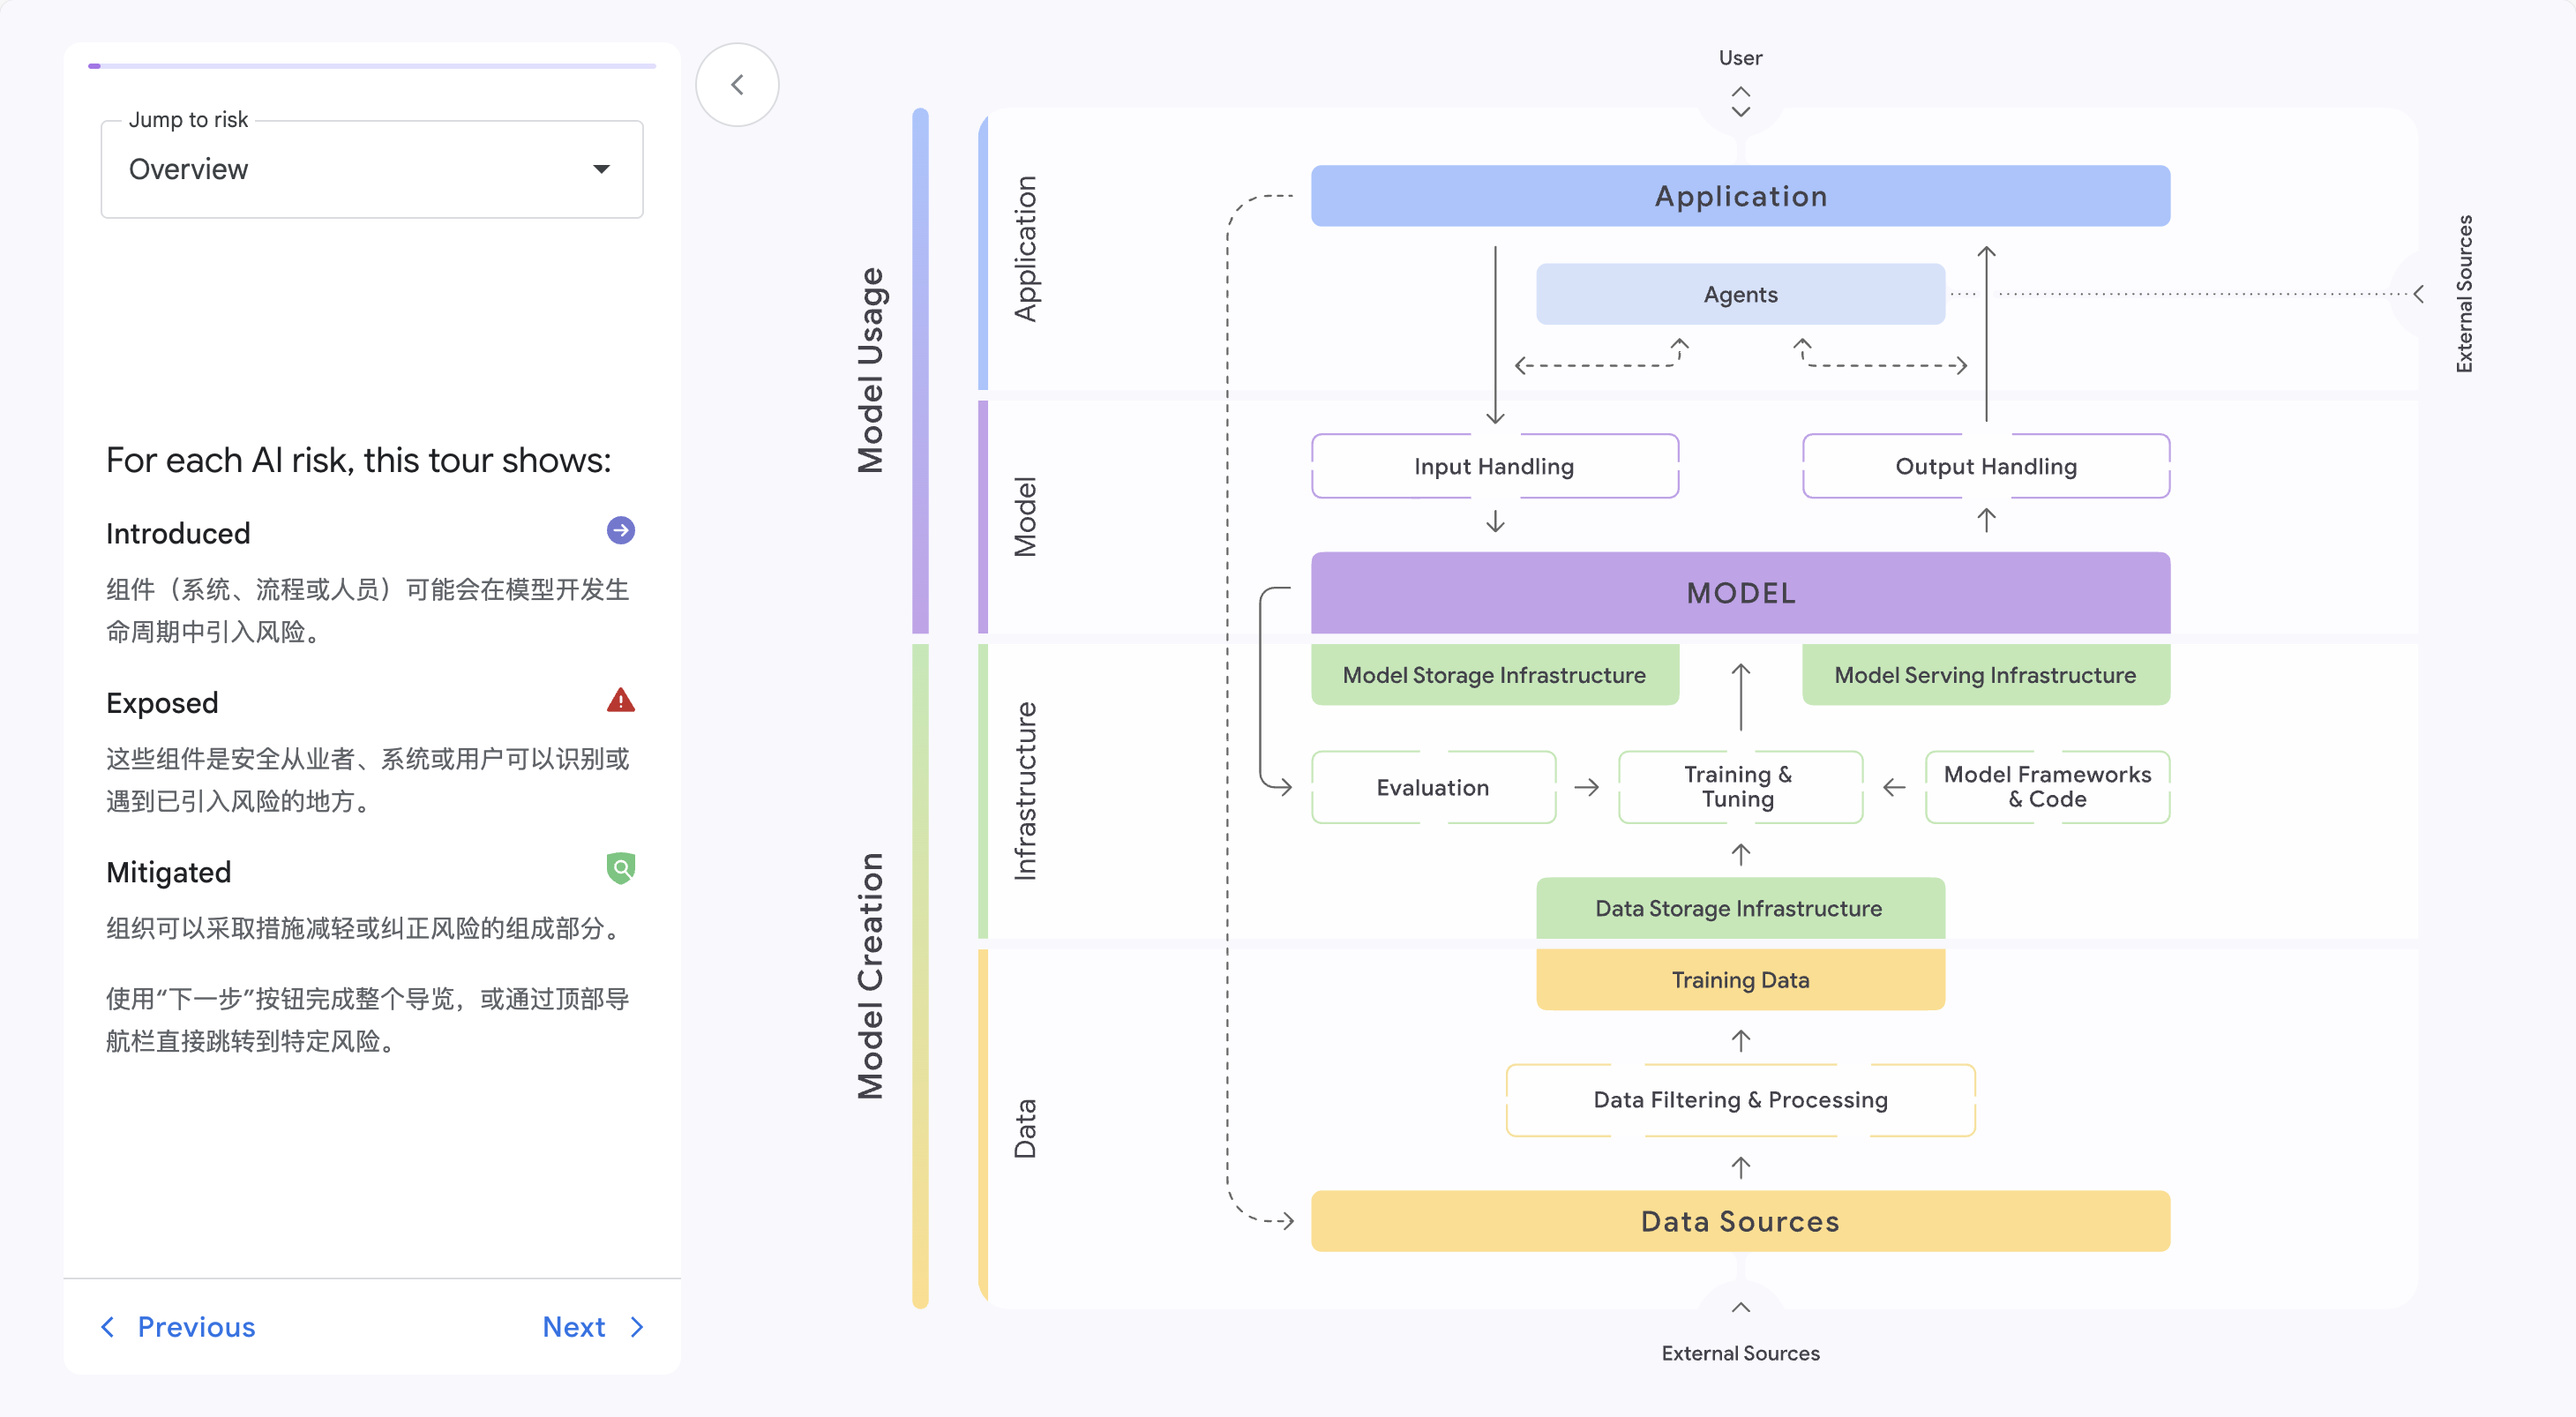The image size is (2576, 1417).
Task: Click the User up-down chevron icon
Action: tap(1740, 101)
